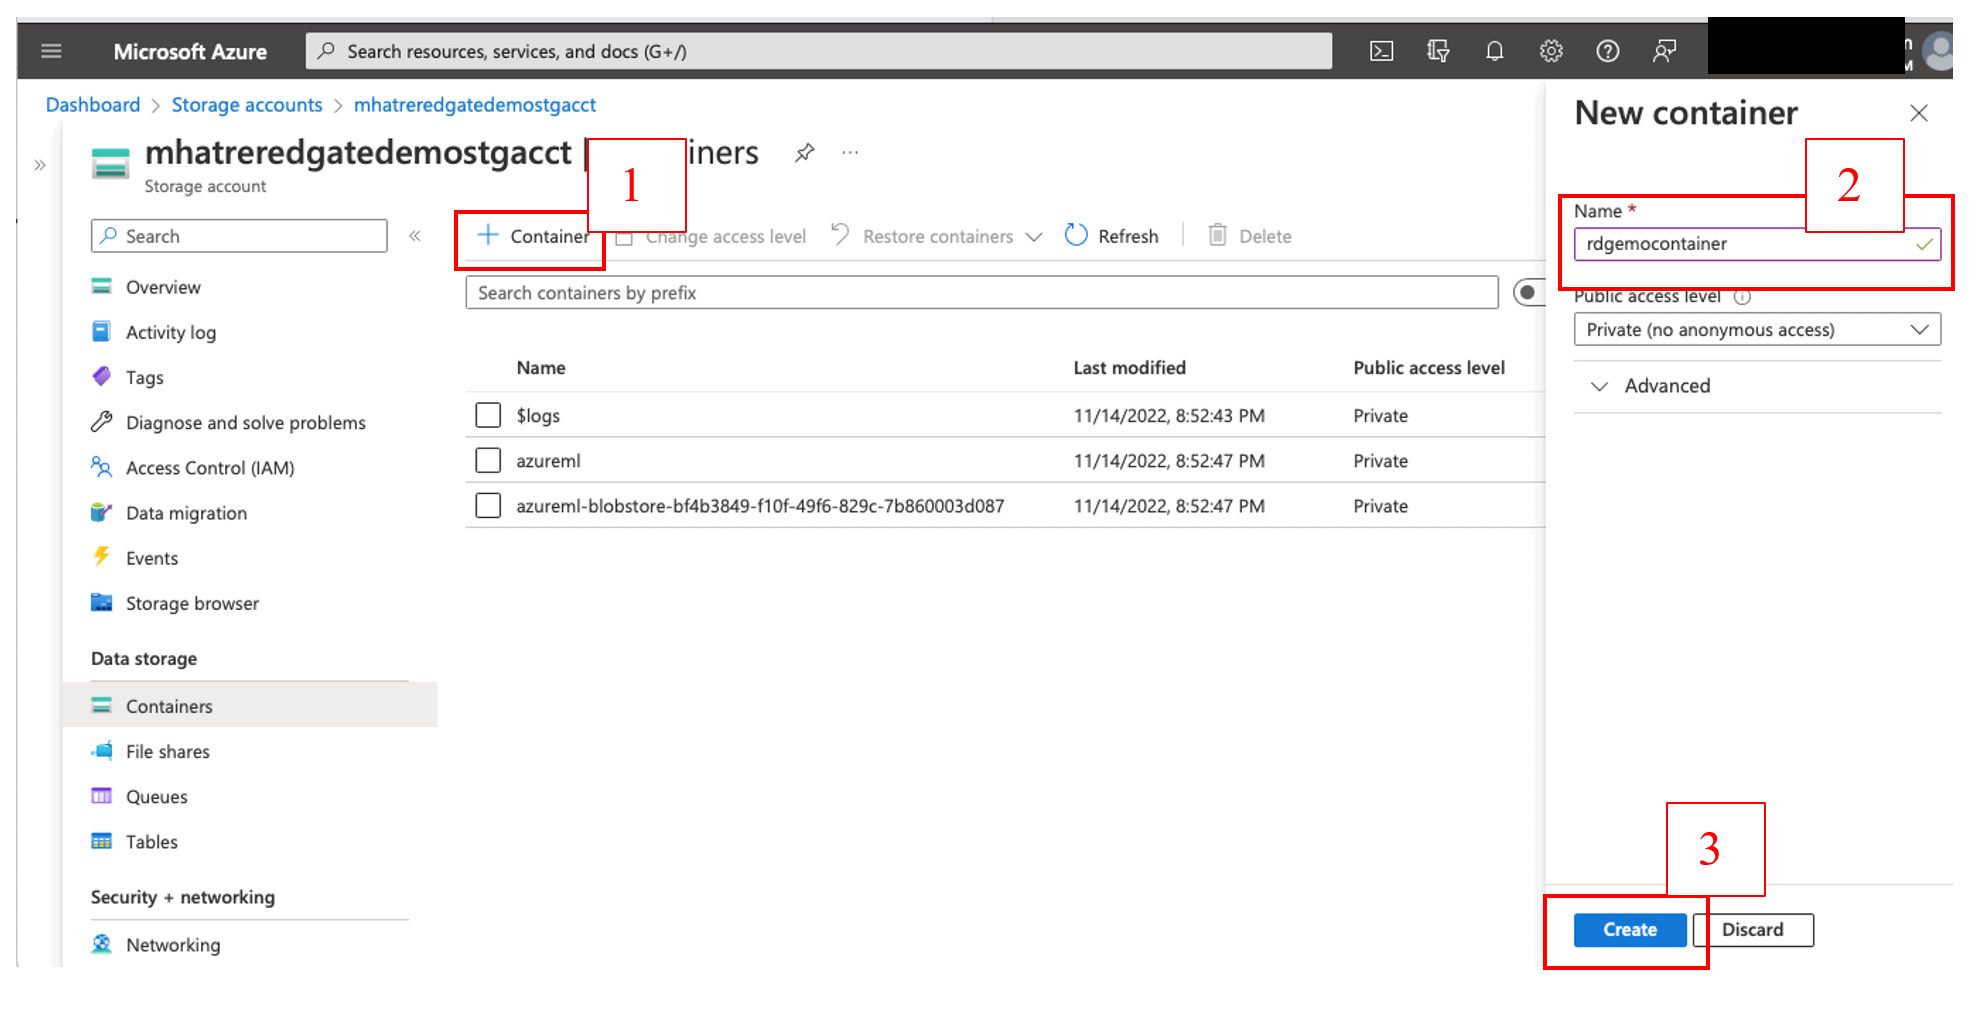Click the container Name input field
1981x1028 pixels.
[1757, 244]
